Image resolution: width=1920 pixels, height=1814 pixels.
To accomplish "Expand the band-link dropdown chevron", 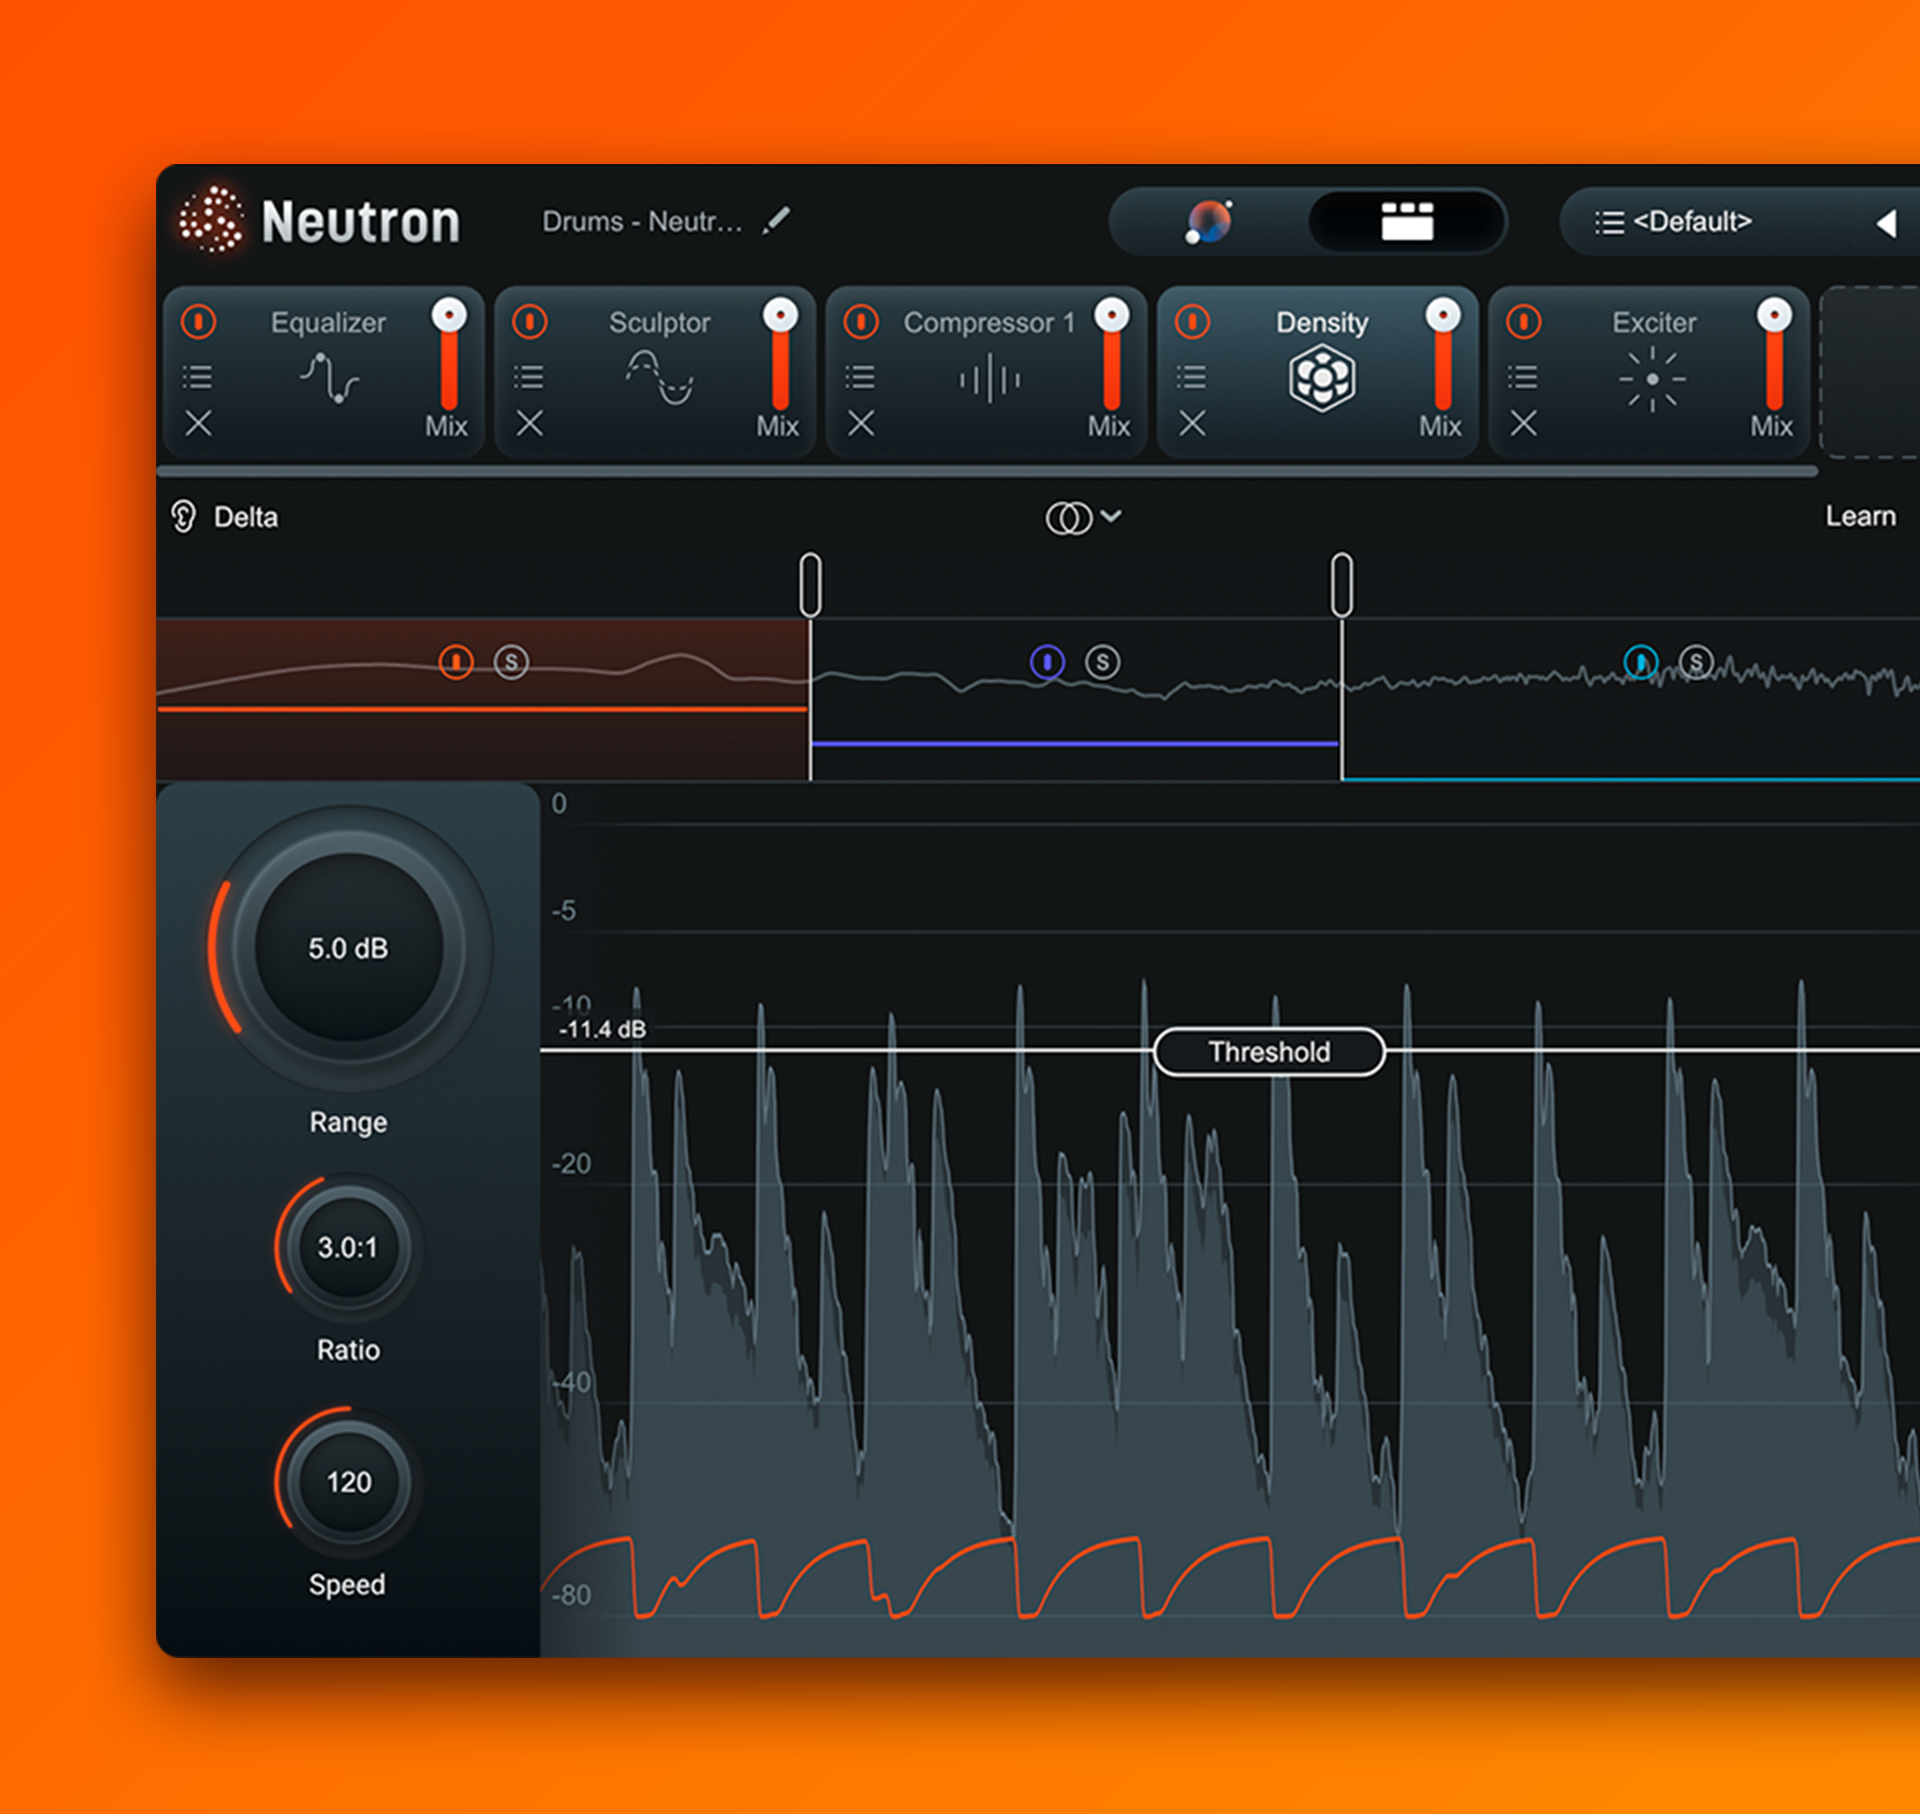I will [x=1111, y=516].
